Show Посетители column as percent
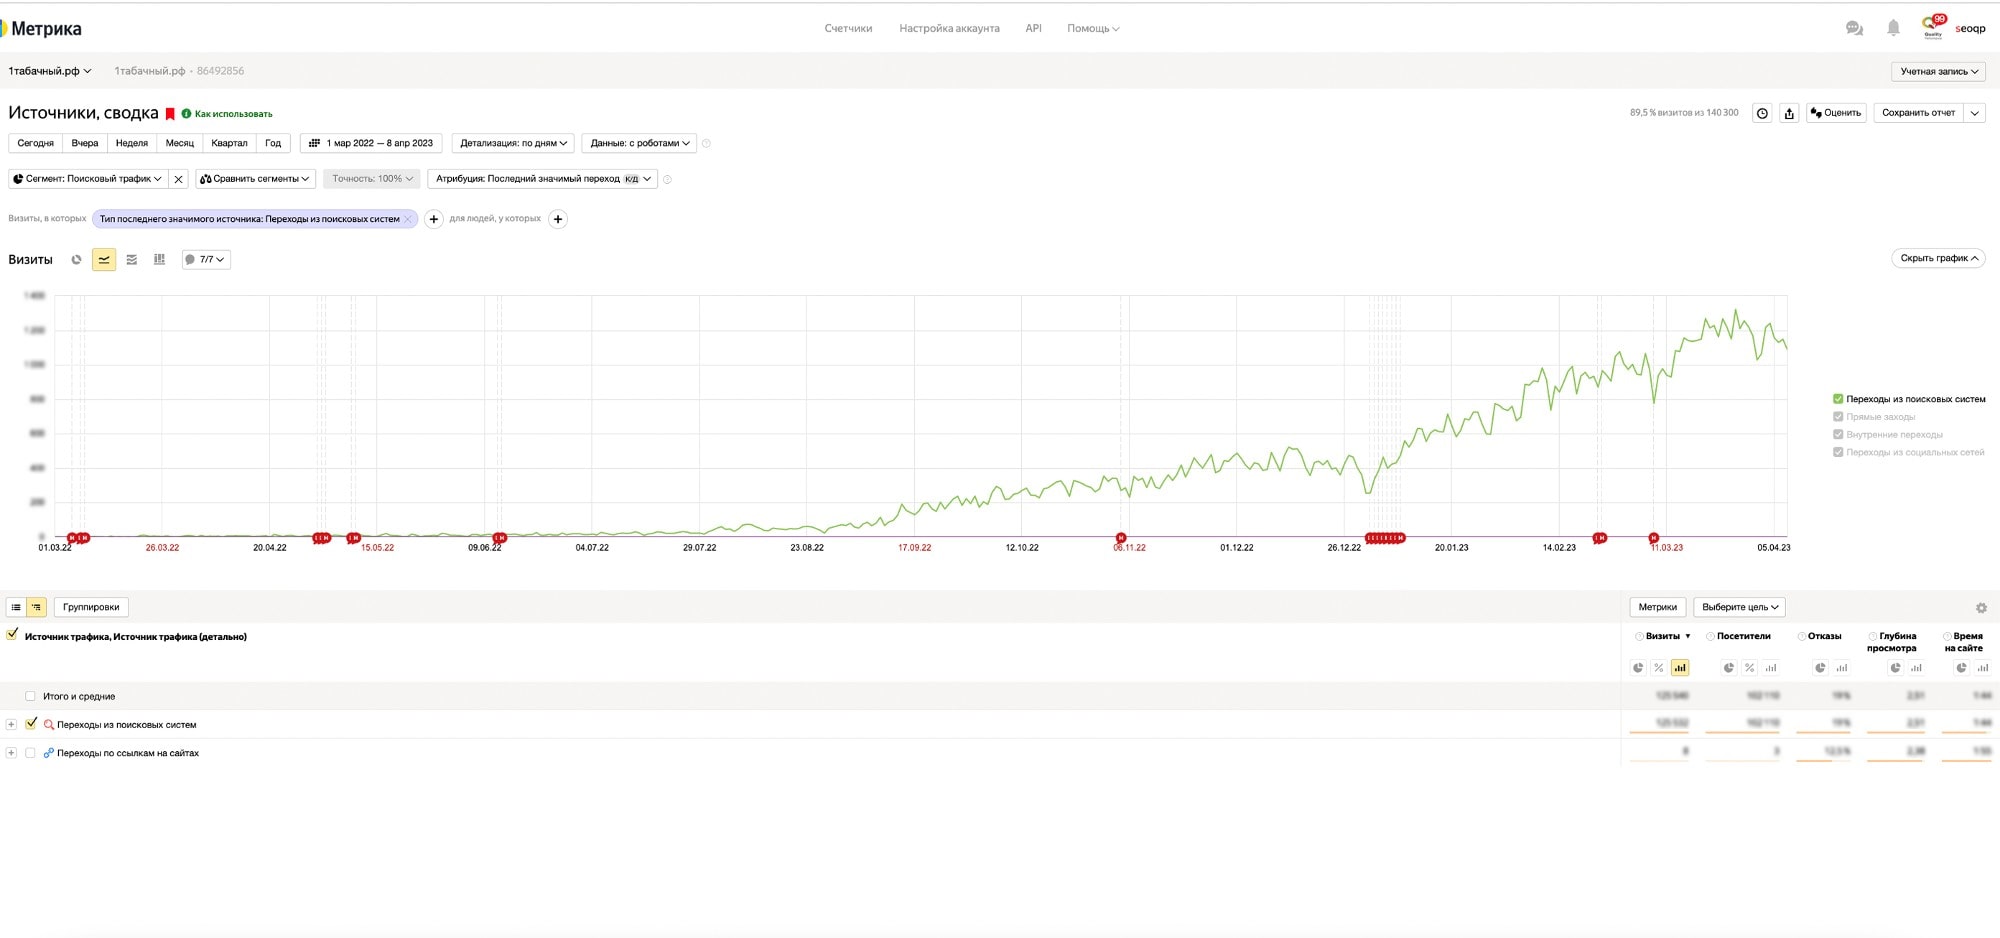 coord(1750,668)
